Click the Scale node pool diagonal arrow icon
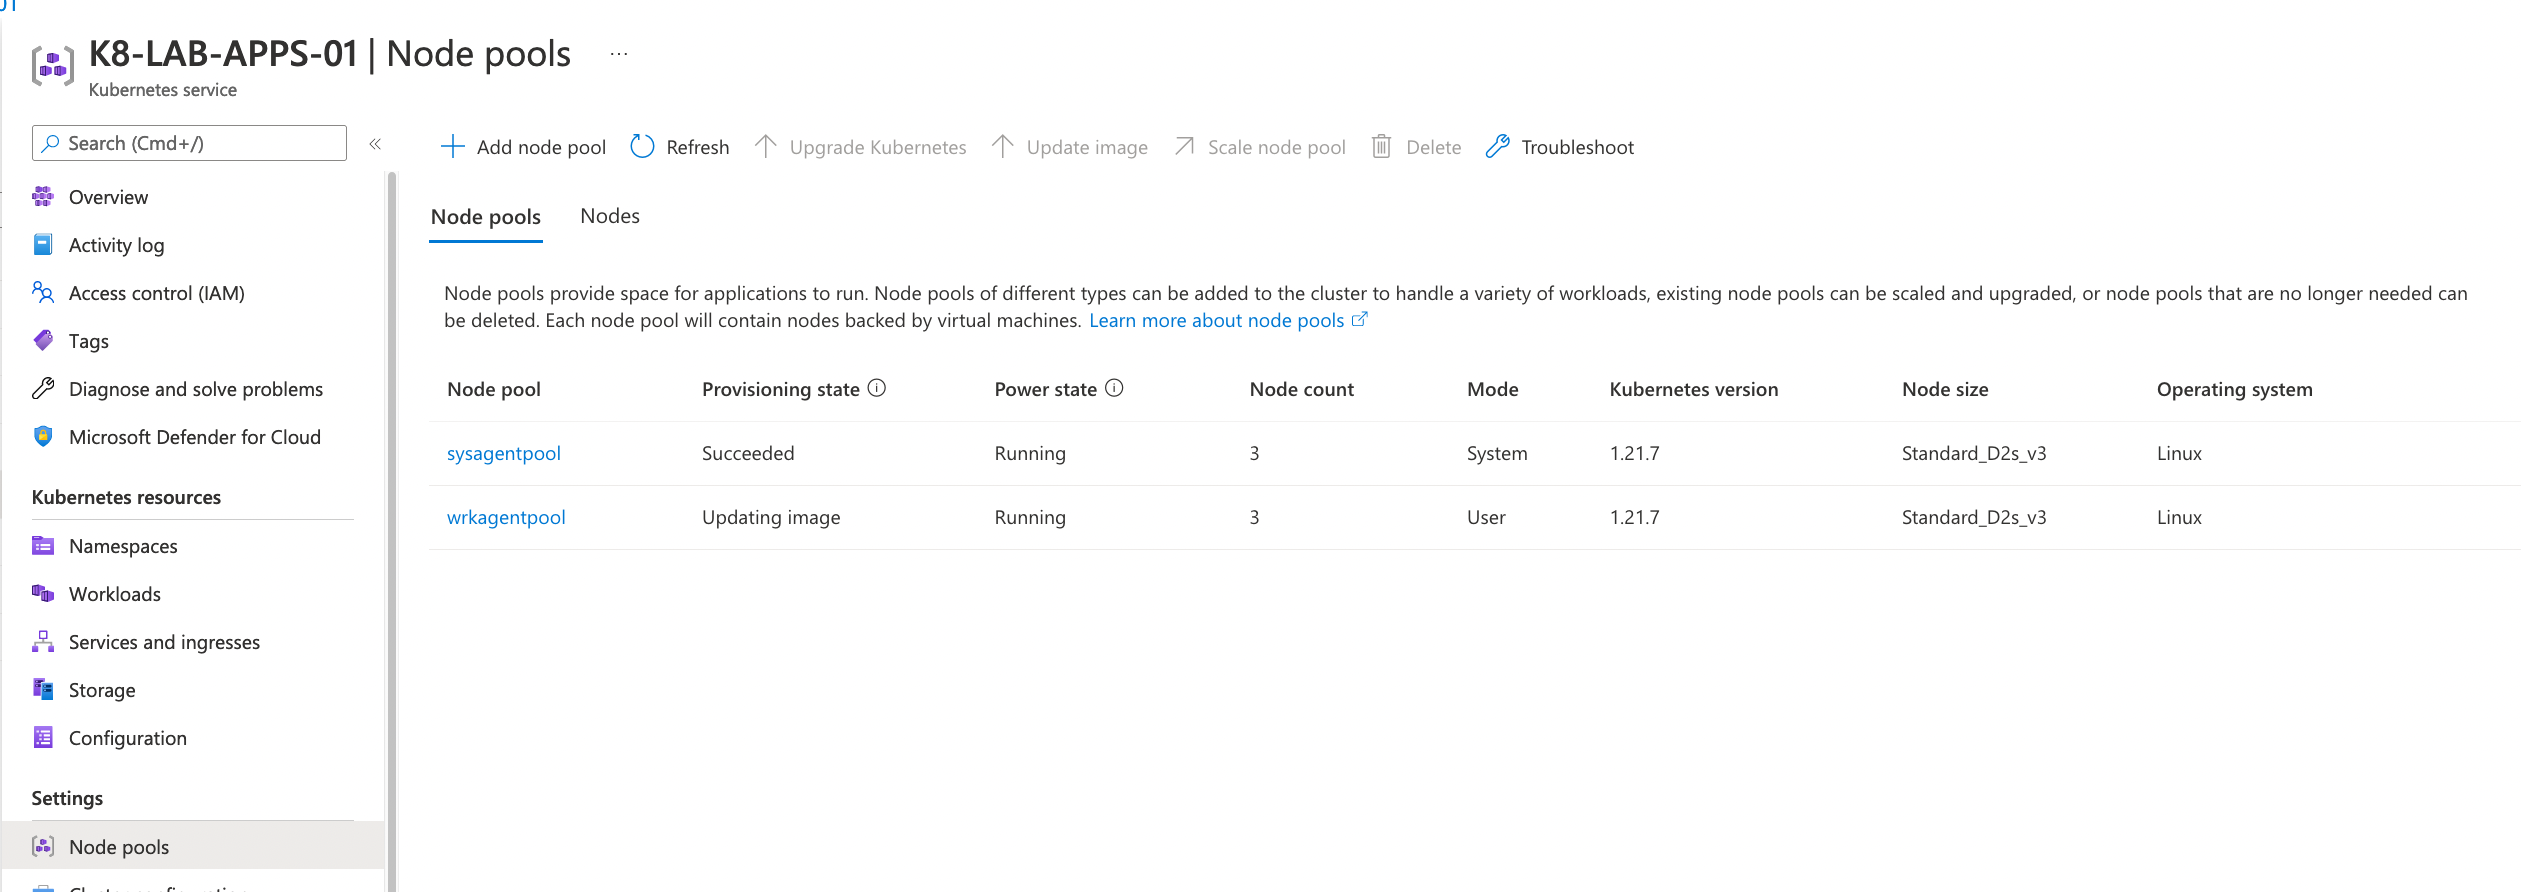The image size is (2521, 892). 1184,147
